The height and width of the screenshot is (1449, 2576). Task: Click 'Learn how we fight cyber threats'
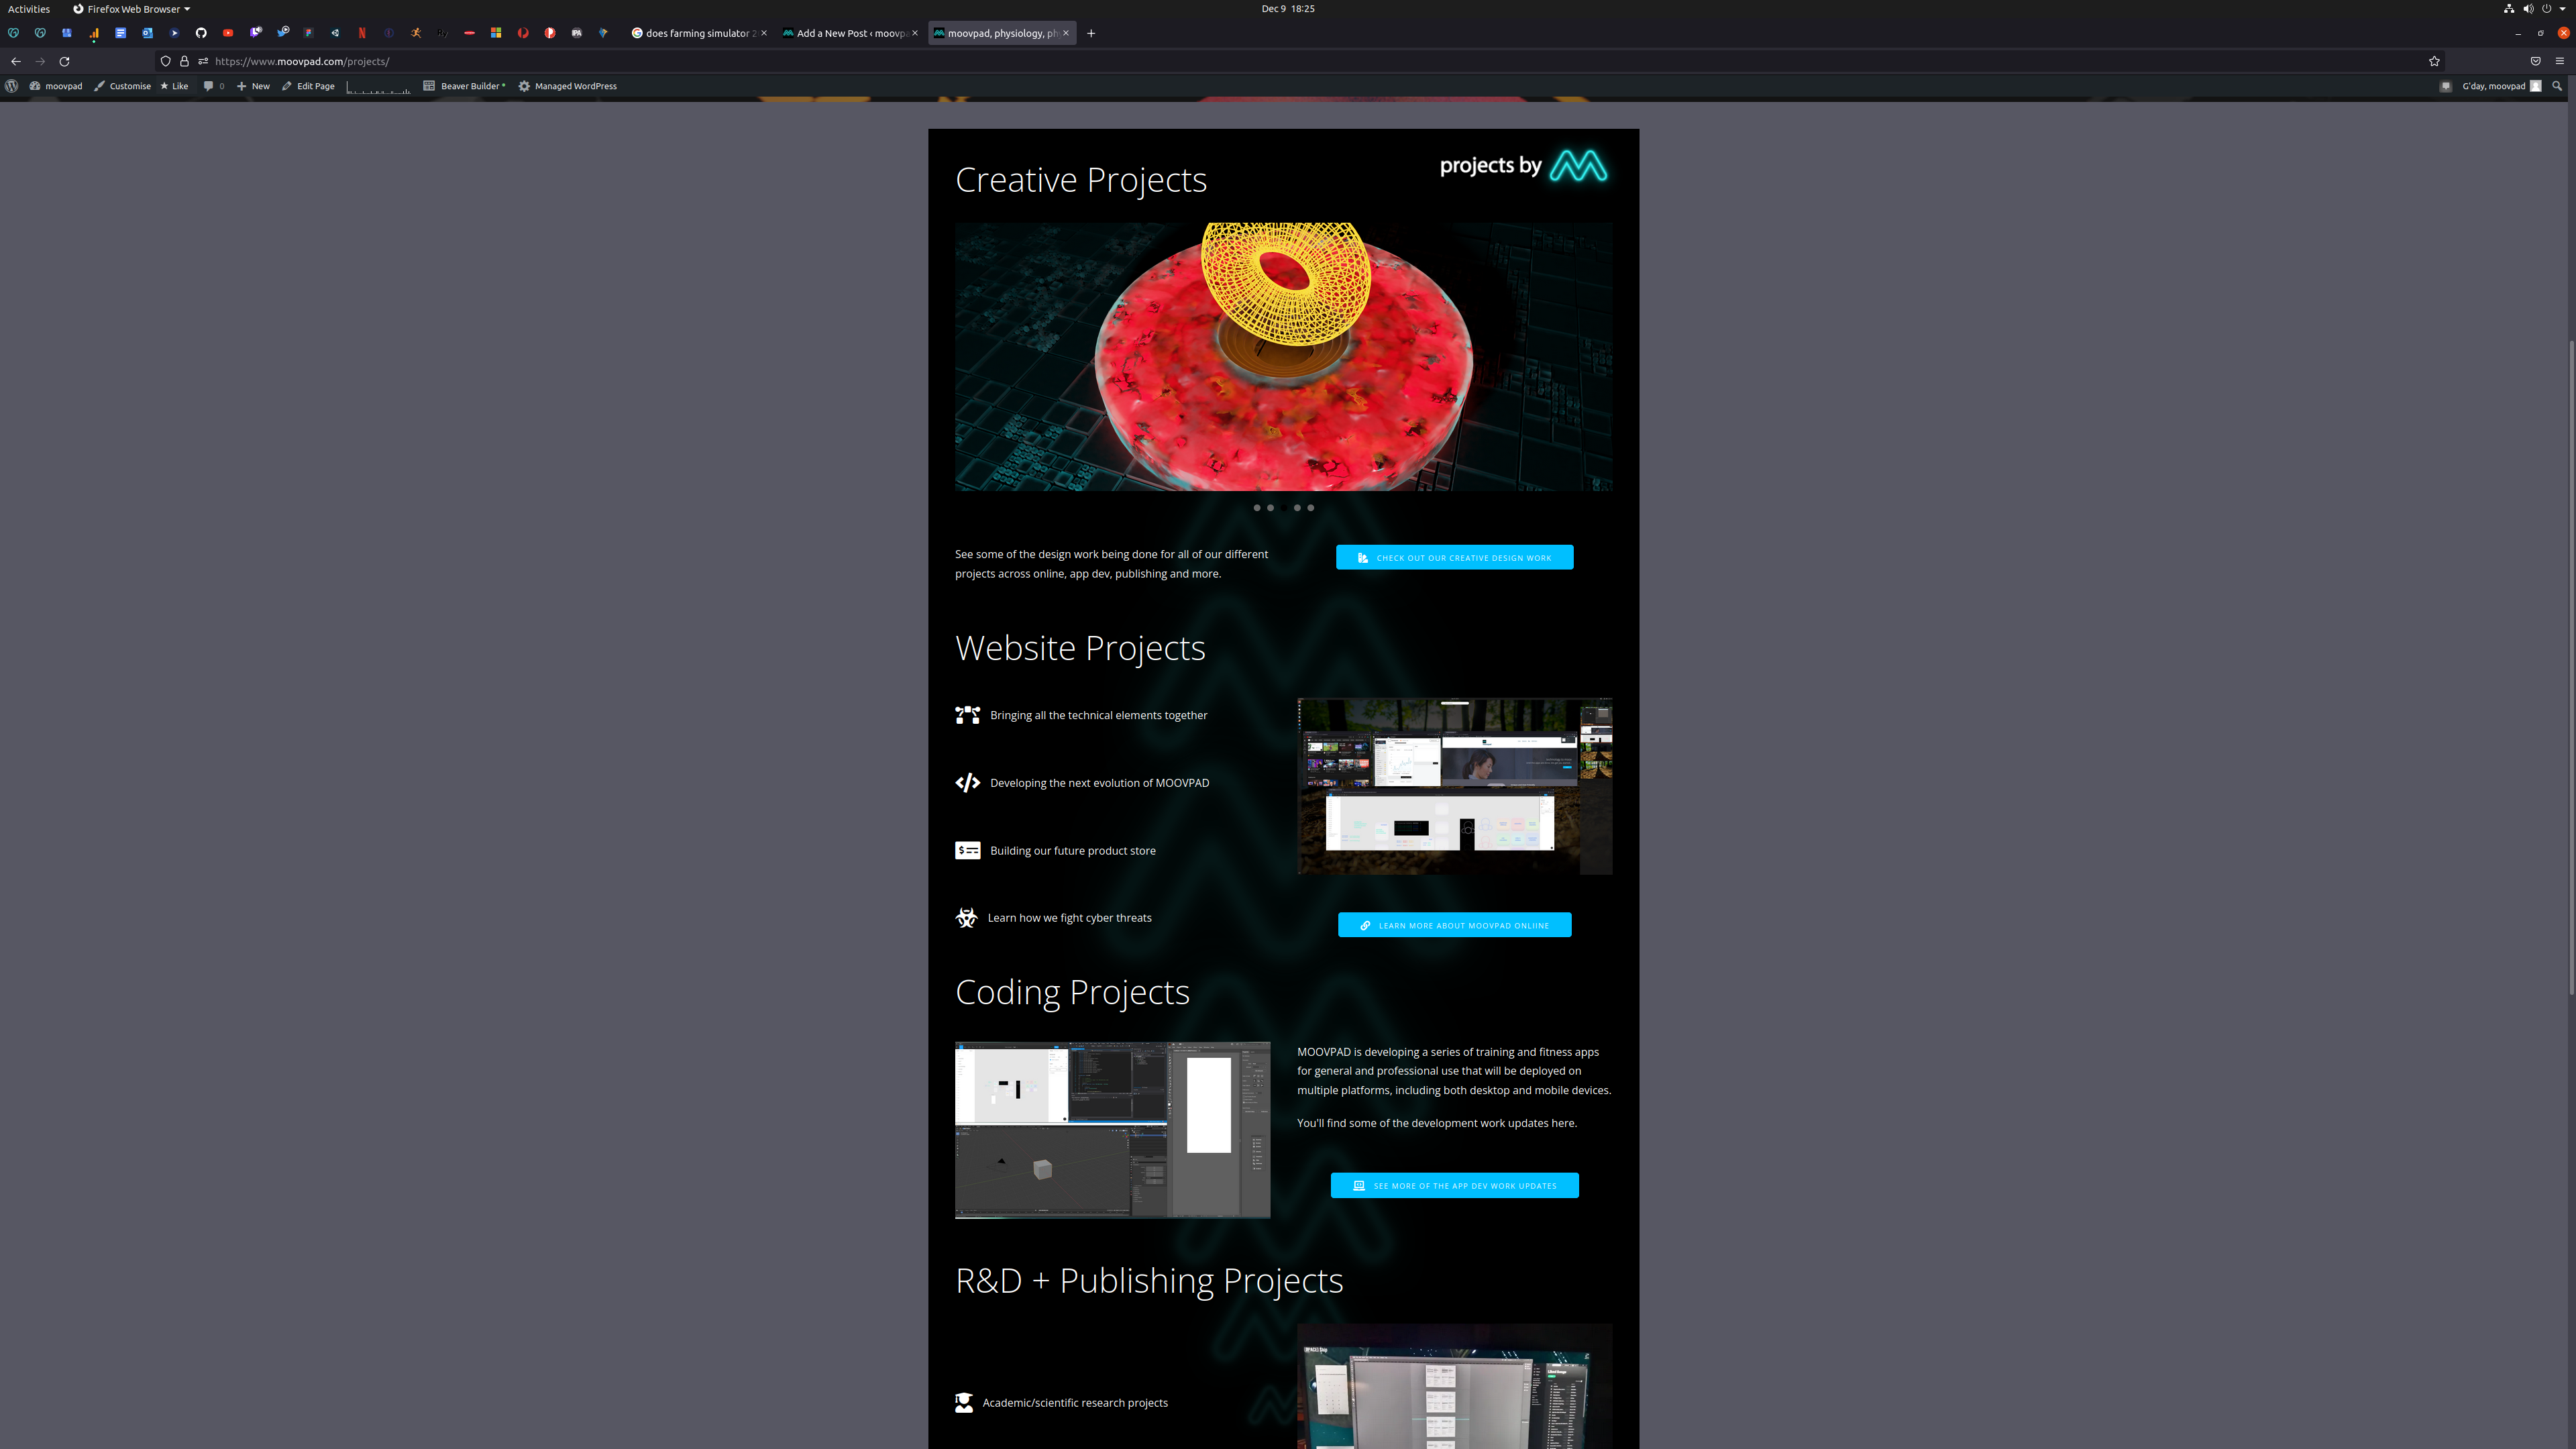[x=1069, y=918]
